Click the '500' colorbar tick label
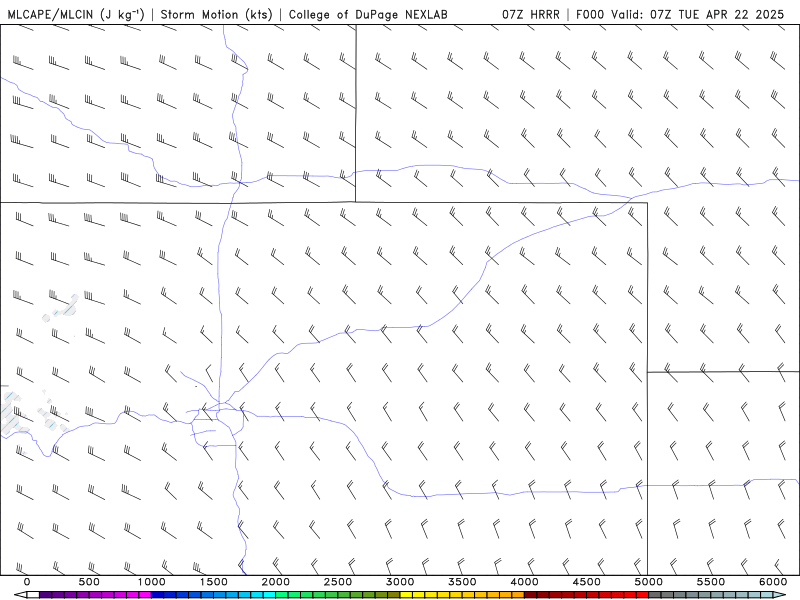The image size is (800, 600). pos(89,582)
